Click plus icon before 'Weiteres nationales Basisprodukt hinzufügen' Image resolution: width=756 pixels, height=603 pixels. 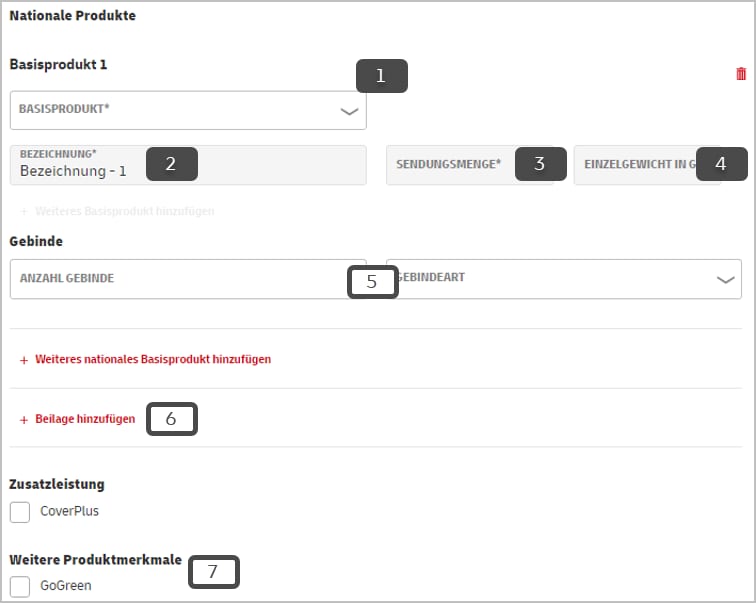tap(24, 359)
